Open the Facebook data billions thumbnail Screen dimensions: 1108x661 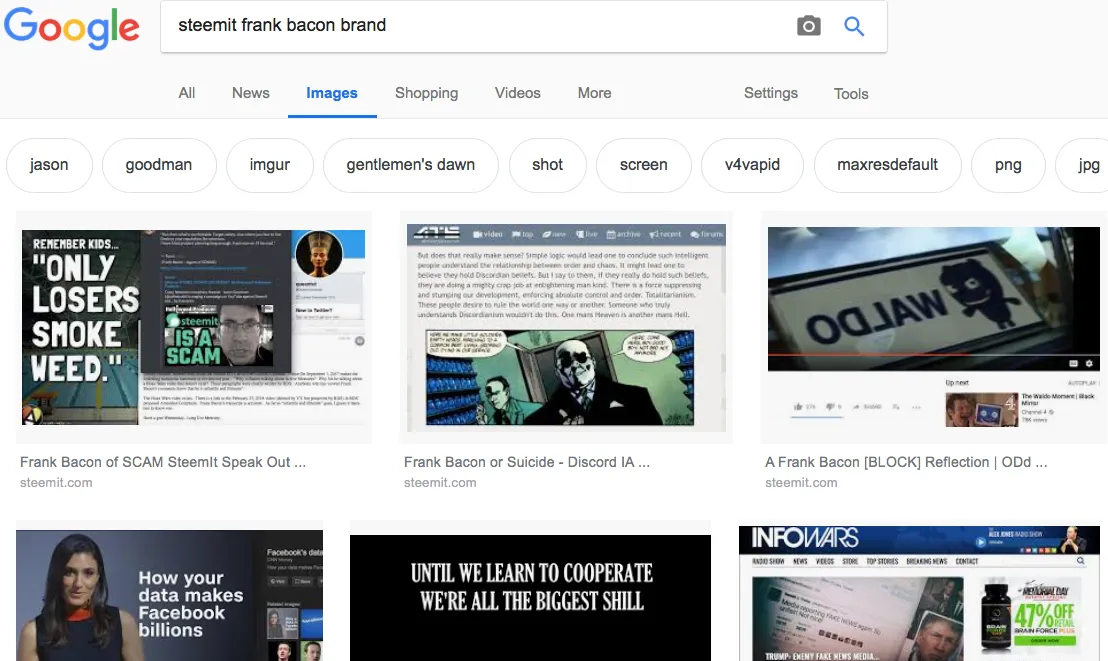coord(170,595)
